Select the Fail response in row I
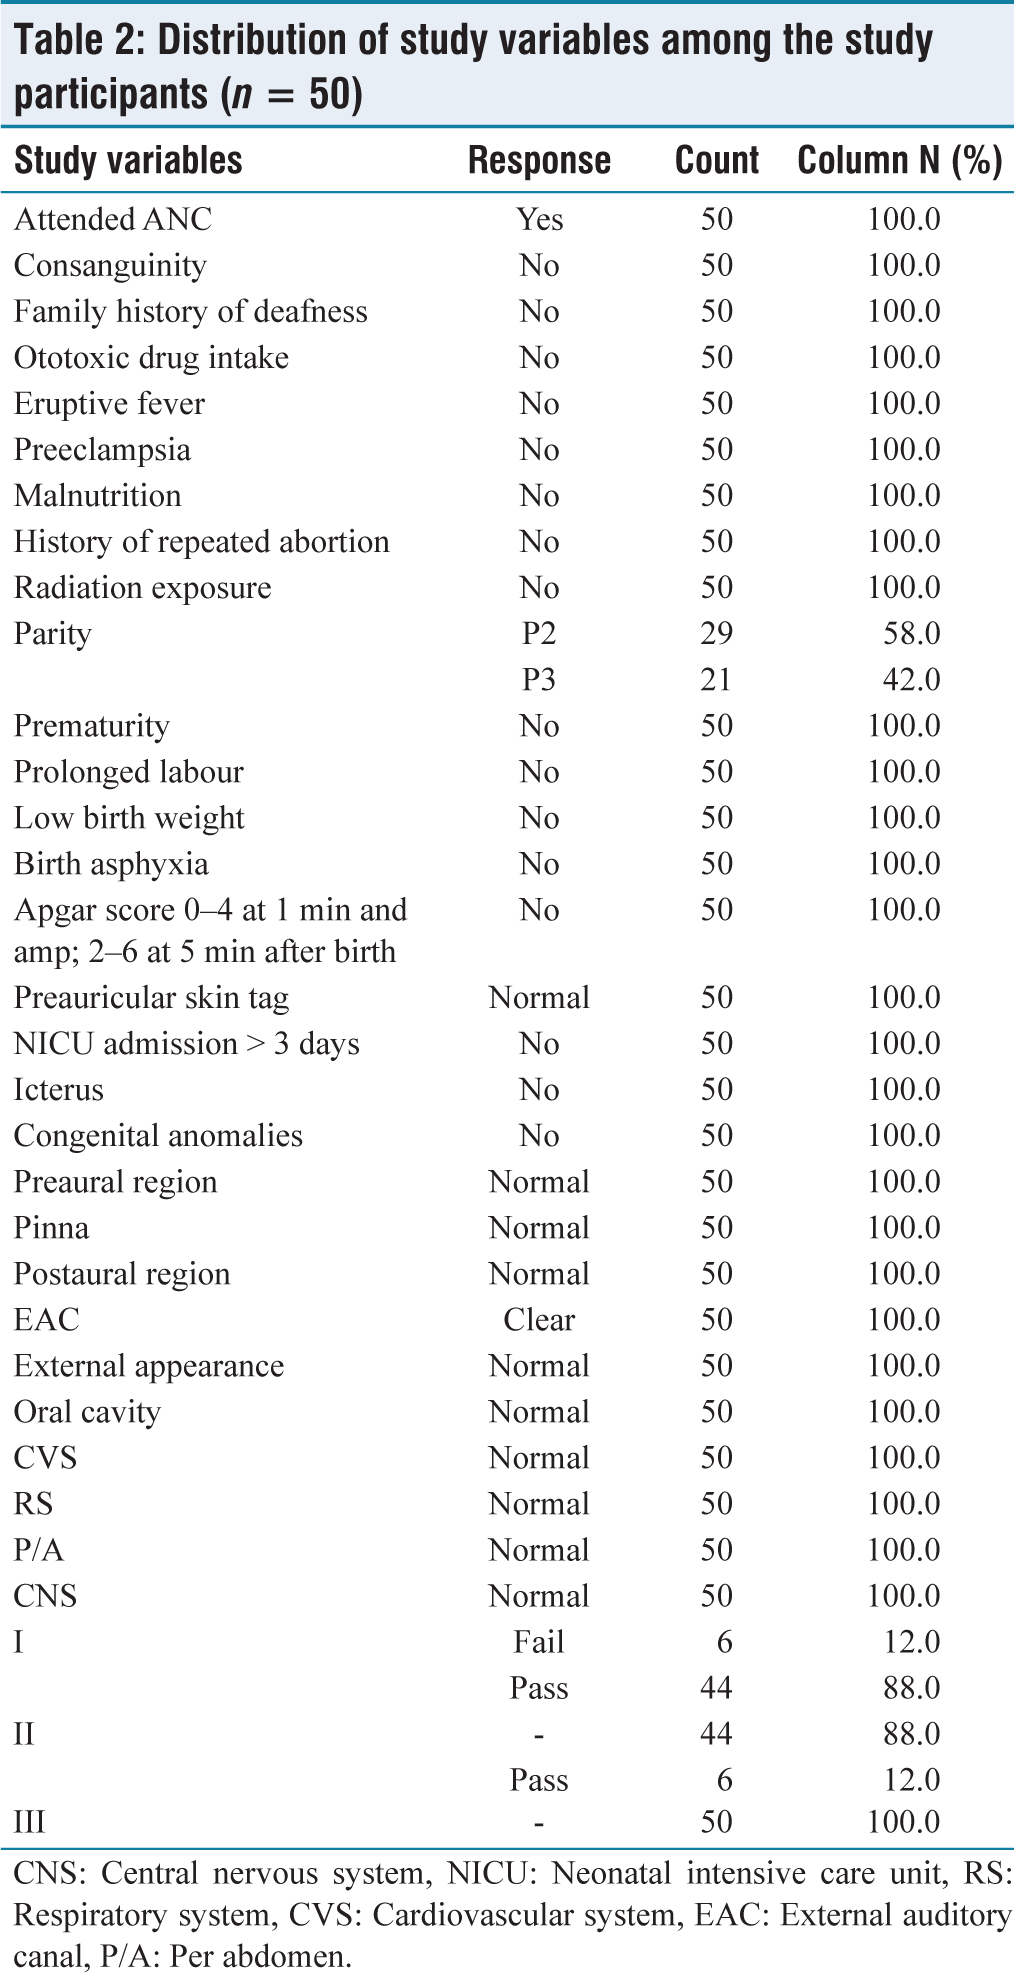 [x=539, y=1642]
